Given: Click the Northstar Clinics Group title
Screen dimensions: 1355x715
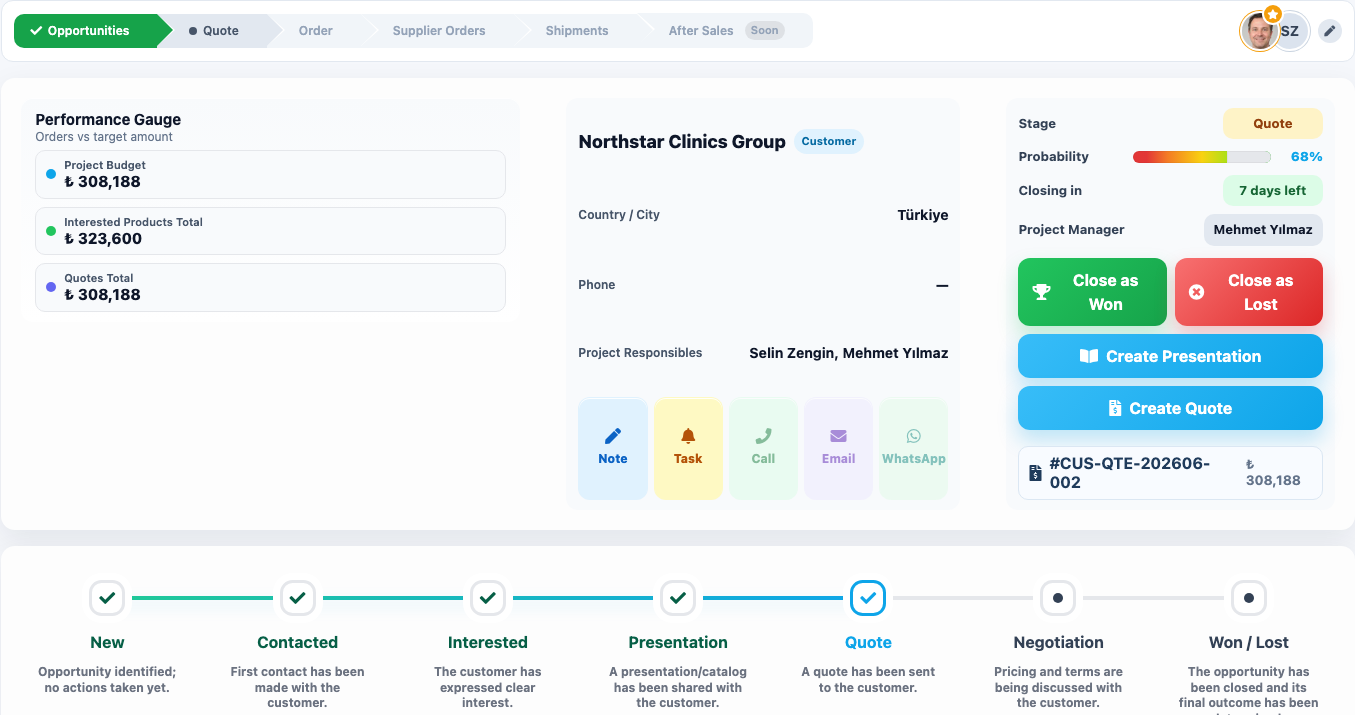Looking at the screenshot, I should [x=682, y=141].
